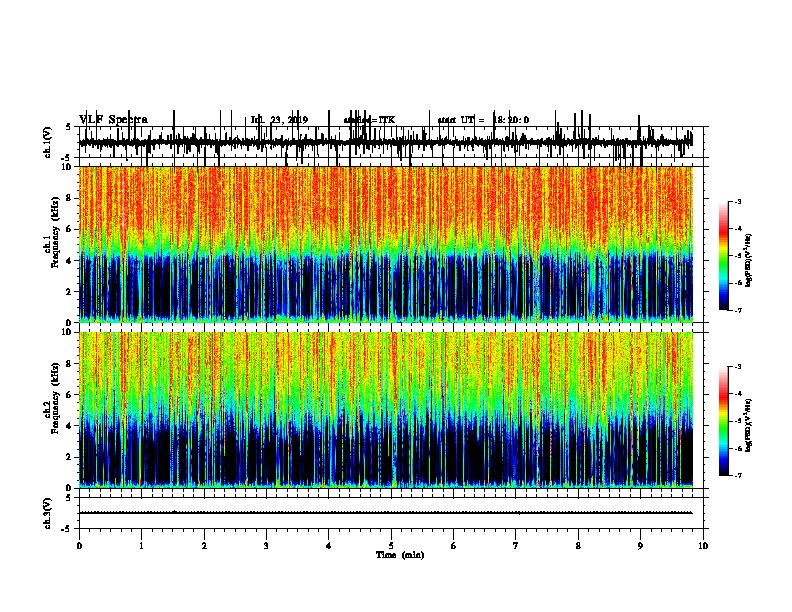Click the "9" tick on the Time axis
This screenshot has height=612, width=792.
[640, 546]
